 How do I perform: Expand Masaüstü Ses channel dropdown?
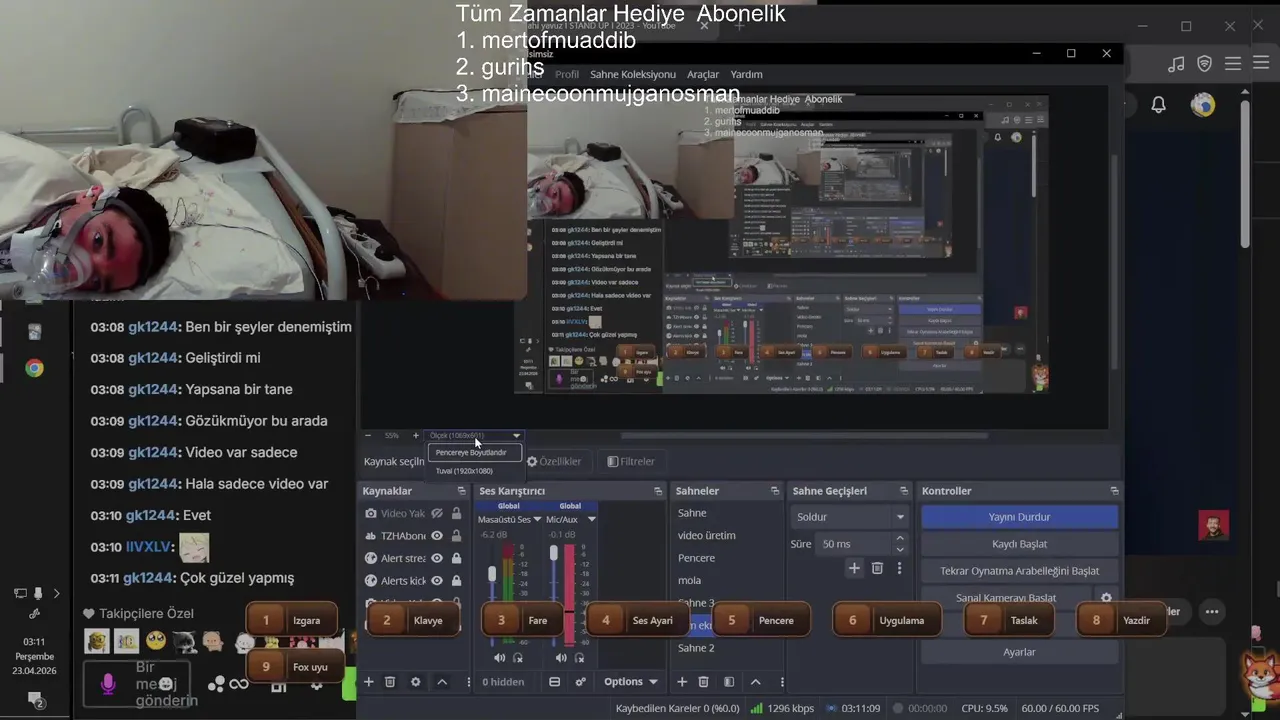pos(537,519)
